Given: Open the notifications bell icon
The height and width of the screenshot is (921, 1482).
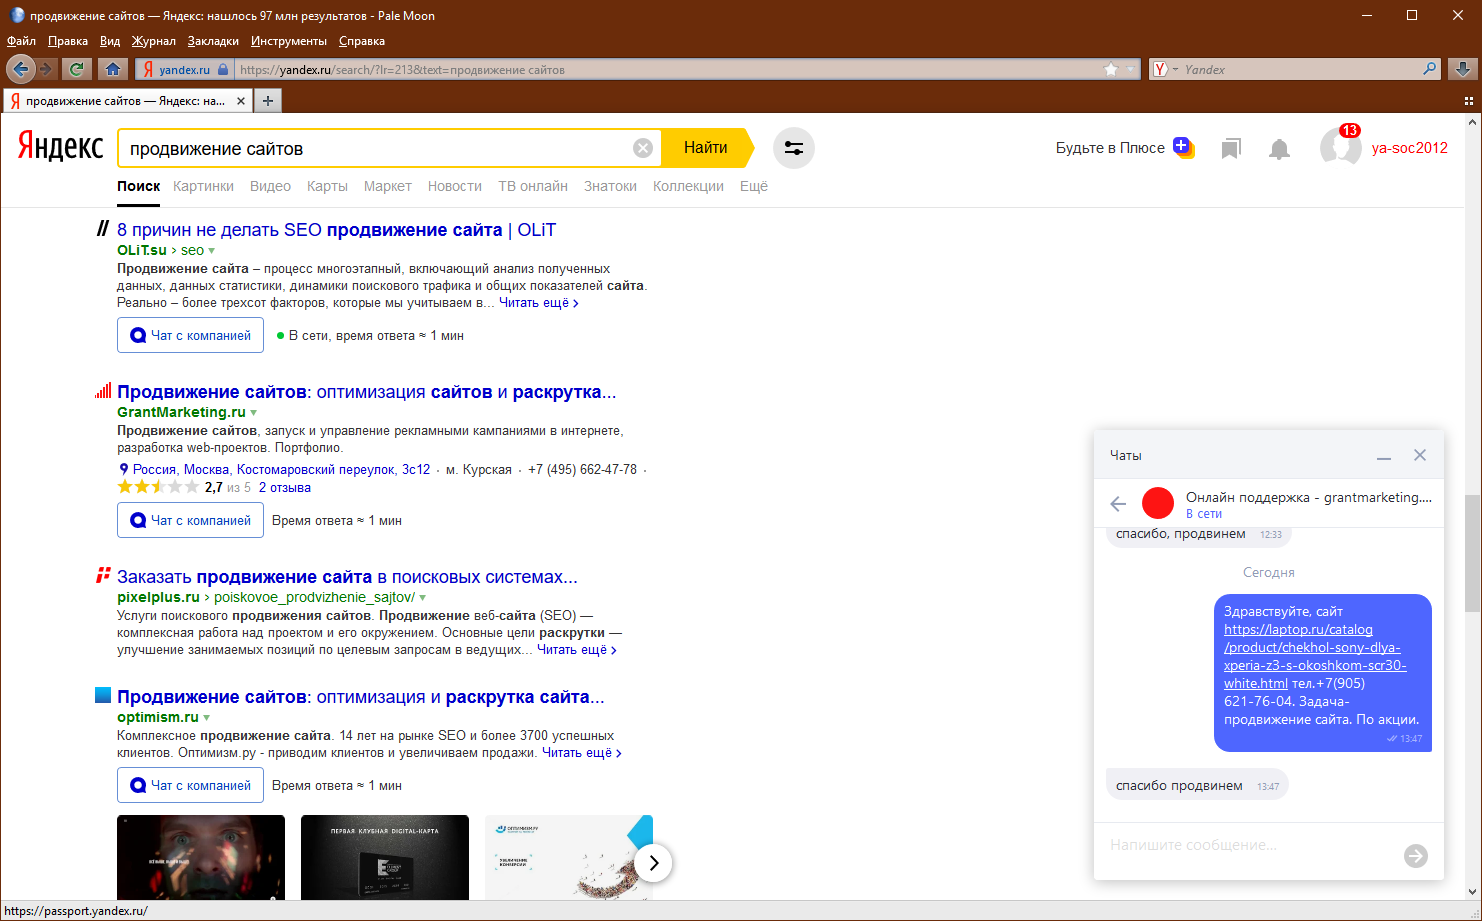Looking at the screenshot, I should coord(1279,149).
